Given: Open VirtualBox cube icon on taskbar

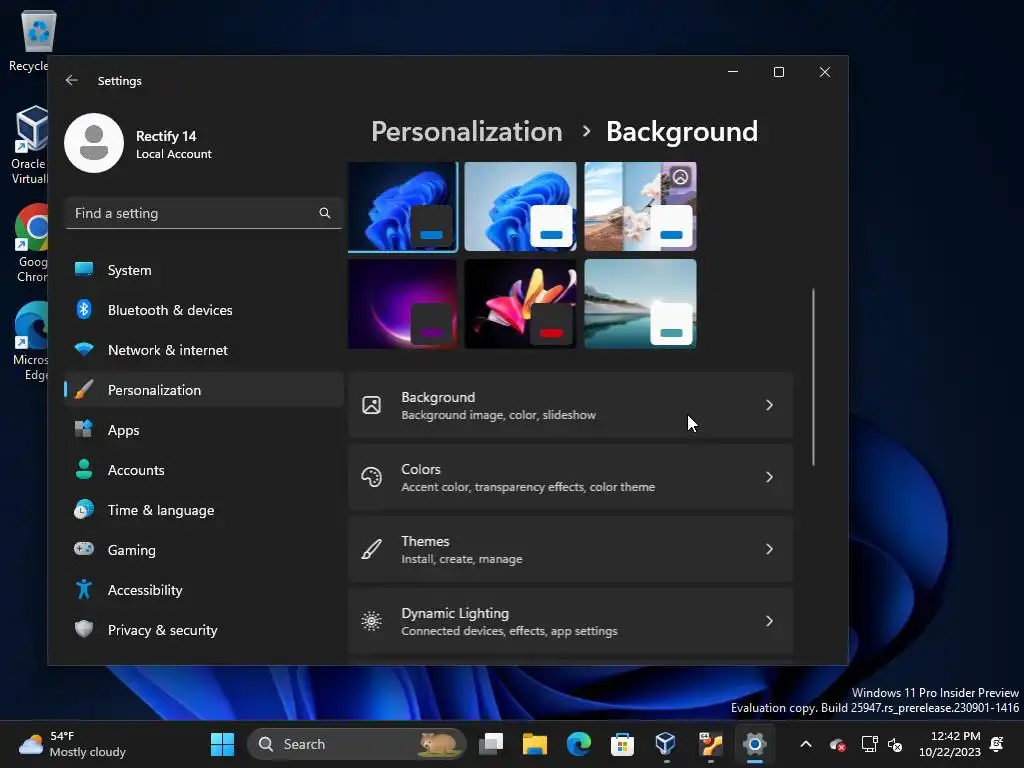Looking at the screenshot, I should click(665, 744).
